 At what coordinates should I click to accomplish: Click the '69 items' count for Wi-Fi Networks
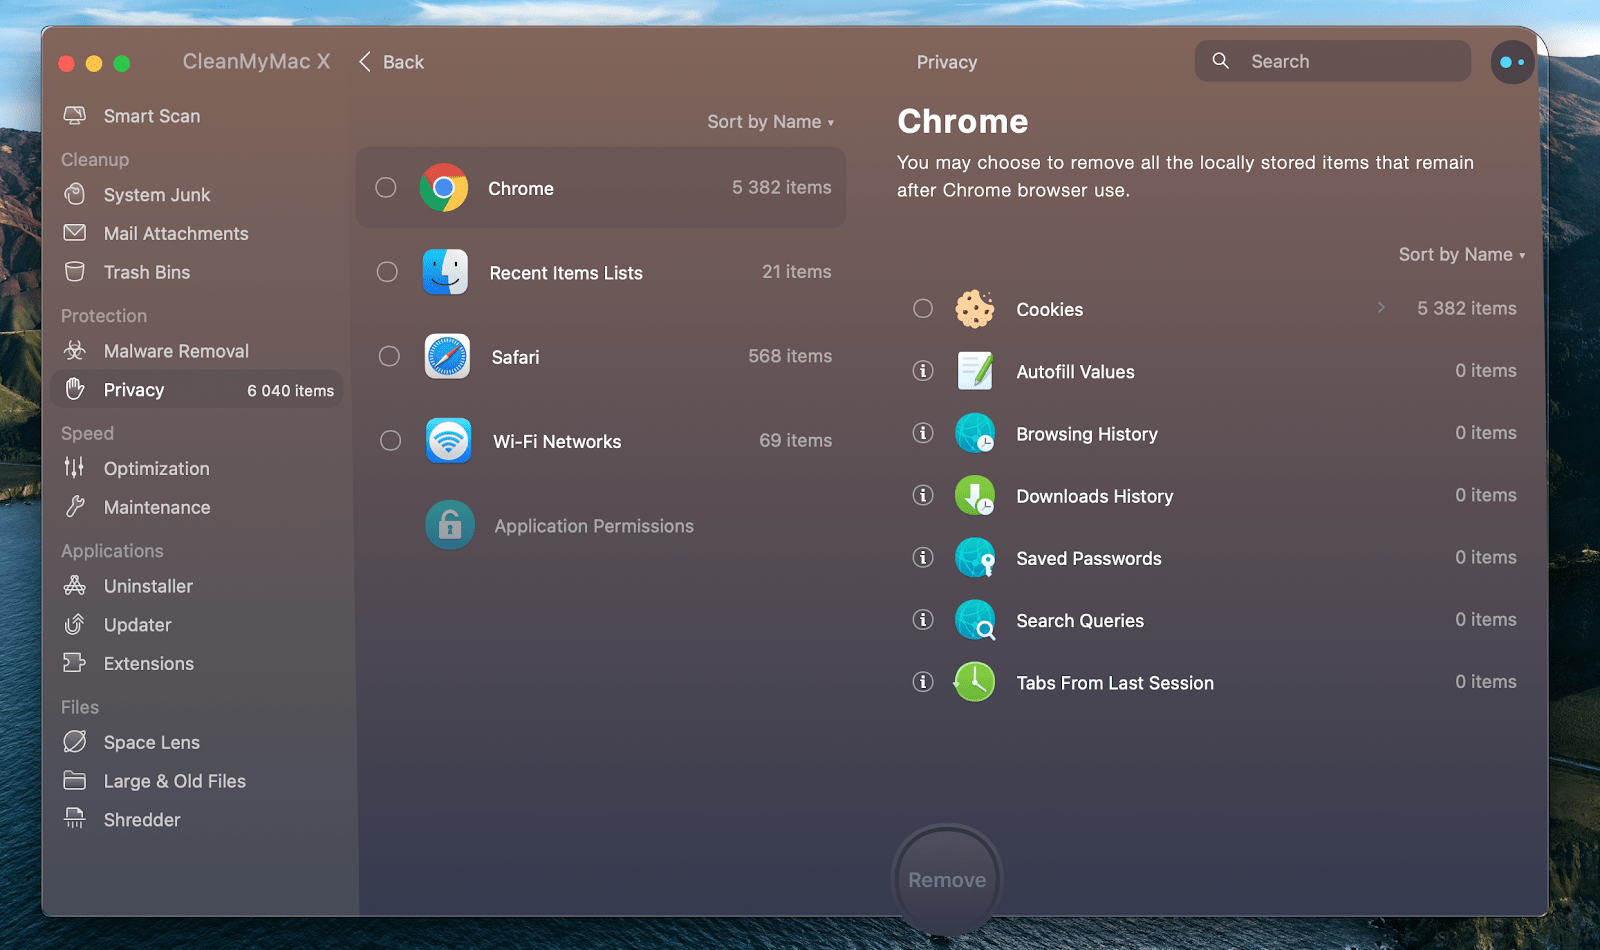(x=795, y=440)
